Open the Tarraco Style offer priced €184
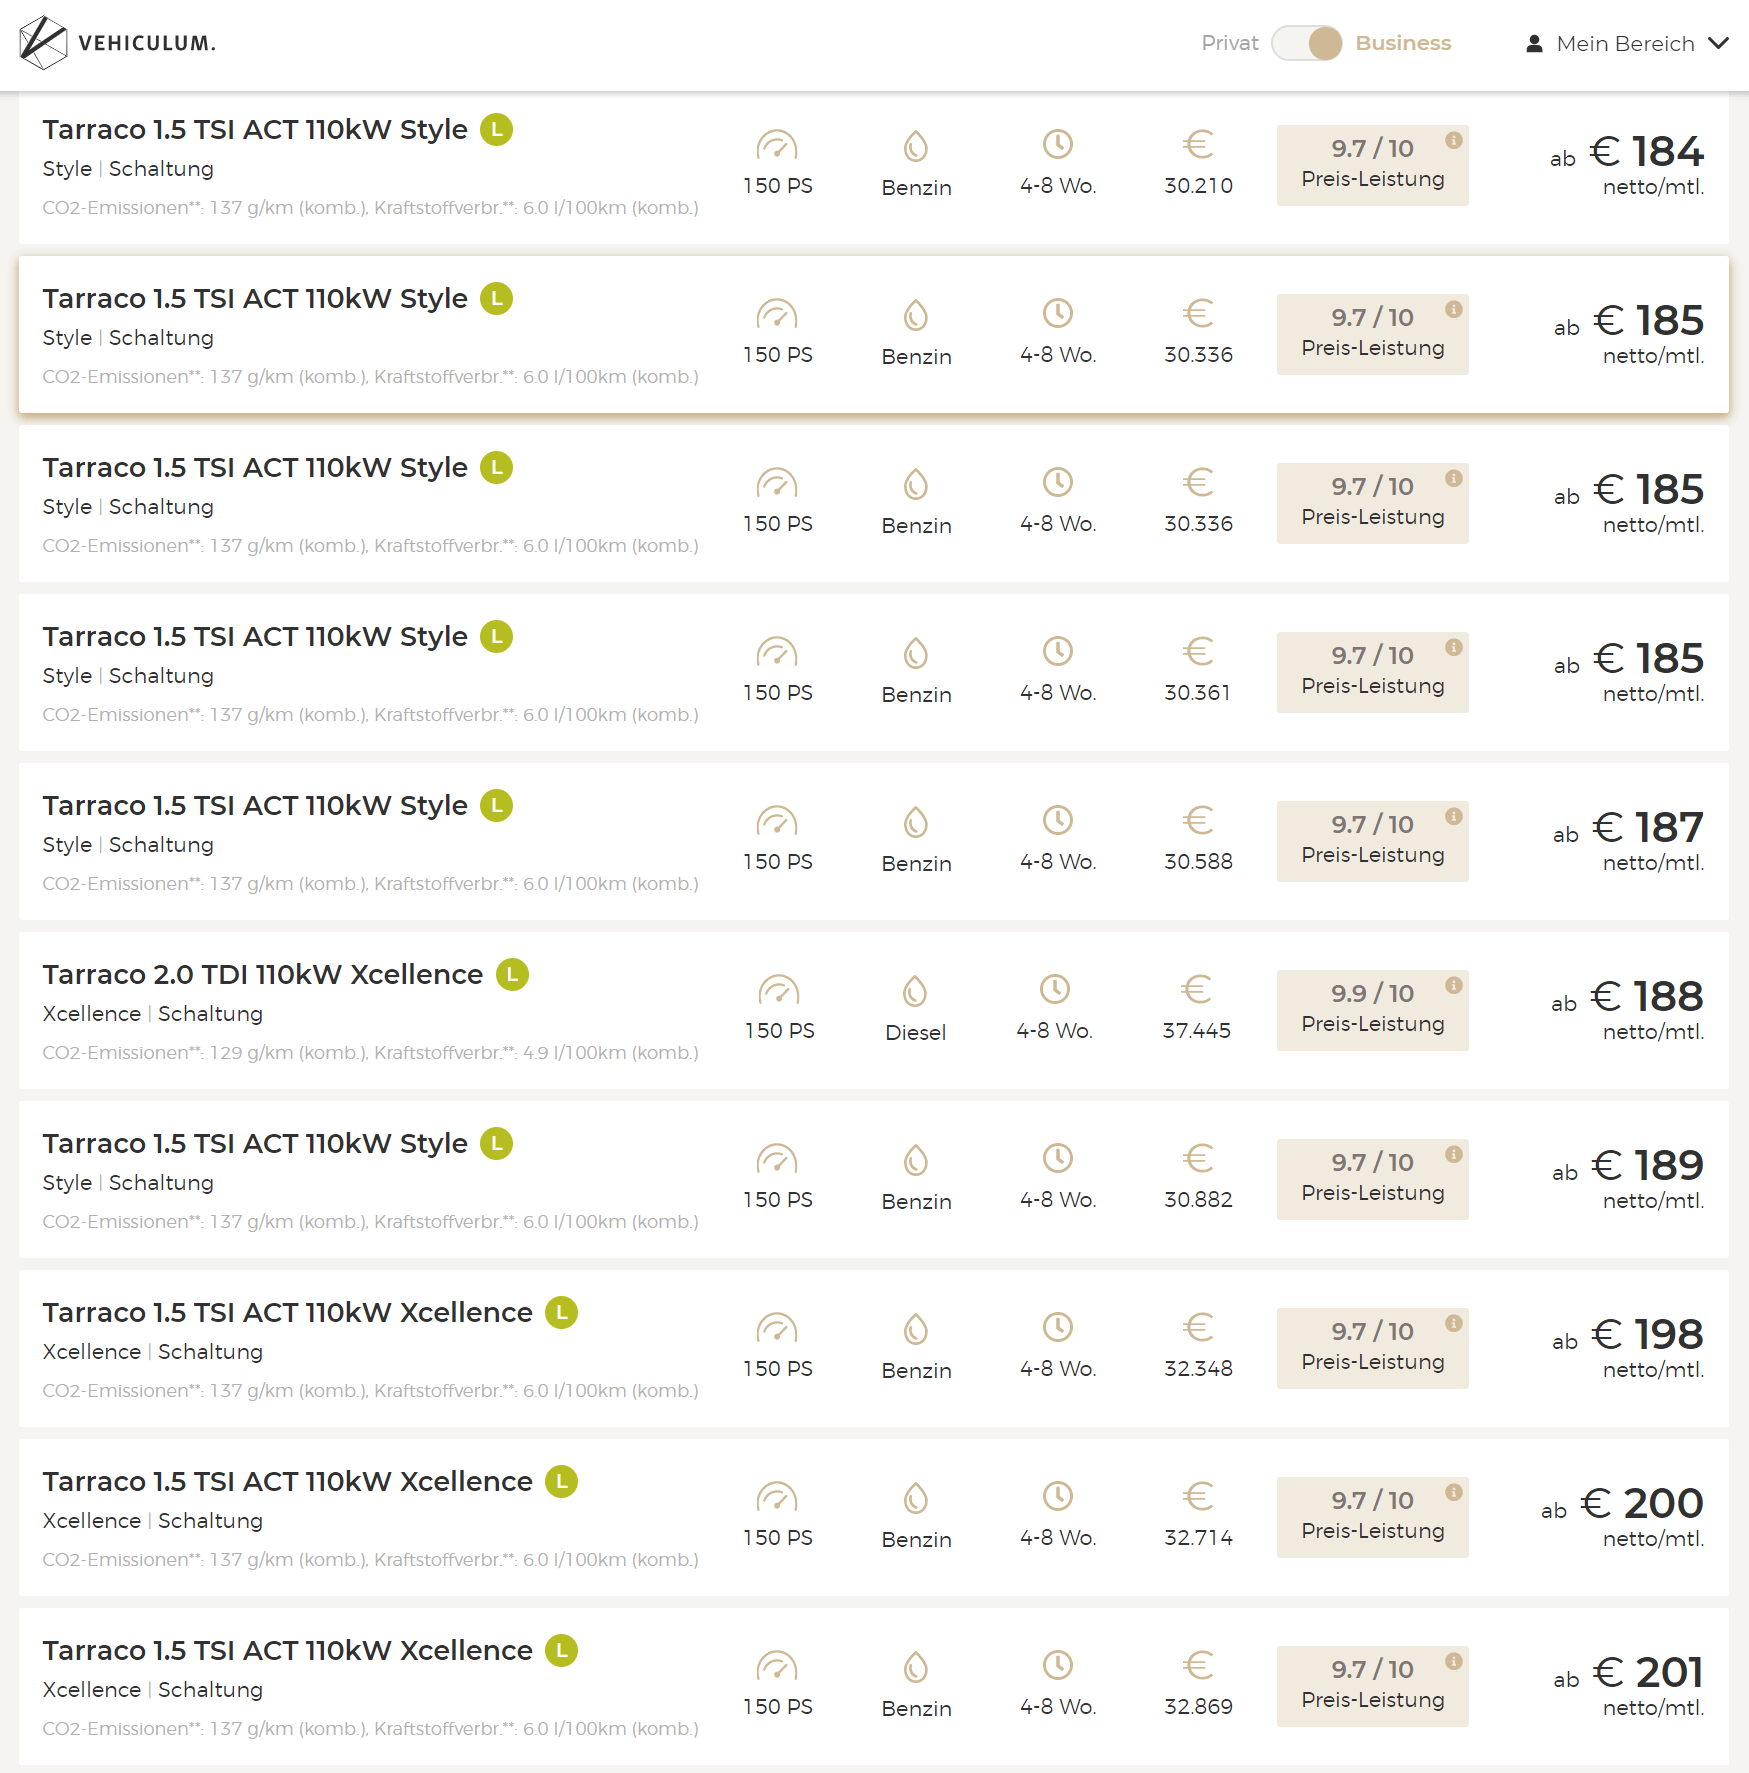 (x=874, y=168)
